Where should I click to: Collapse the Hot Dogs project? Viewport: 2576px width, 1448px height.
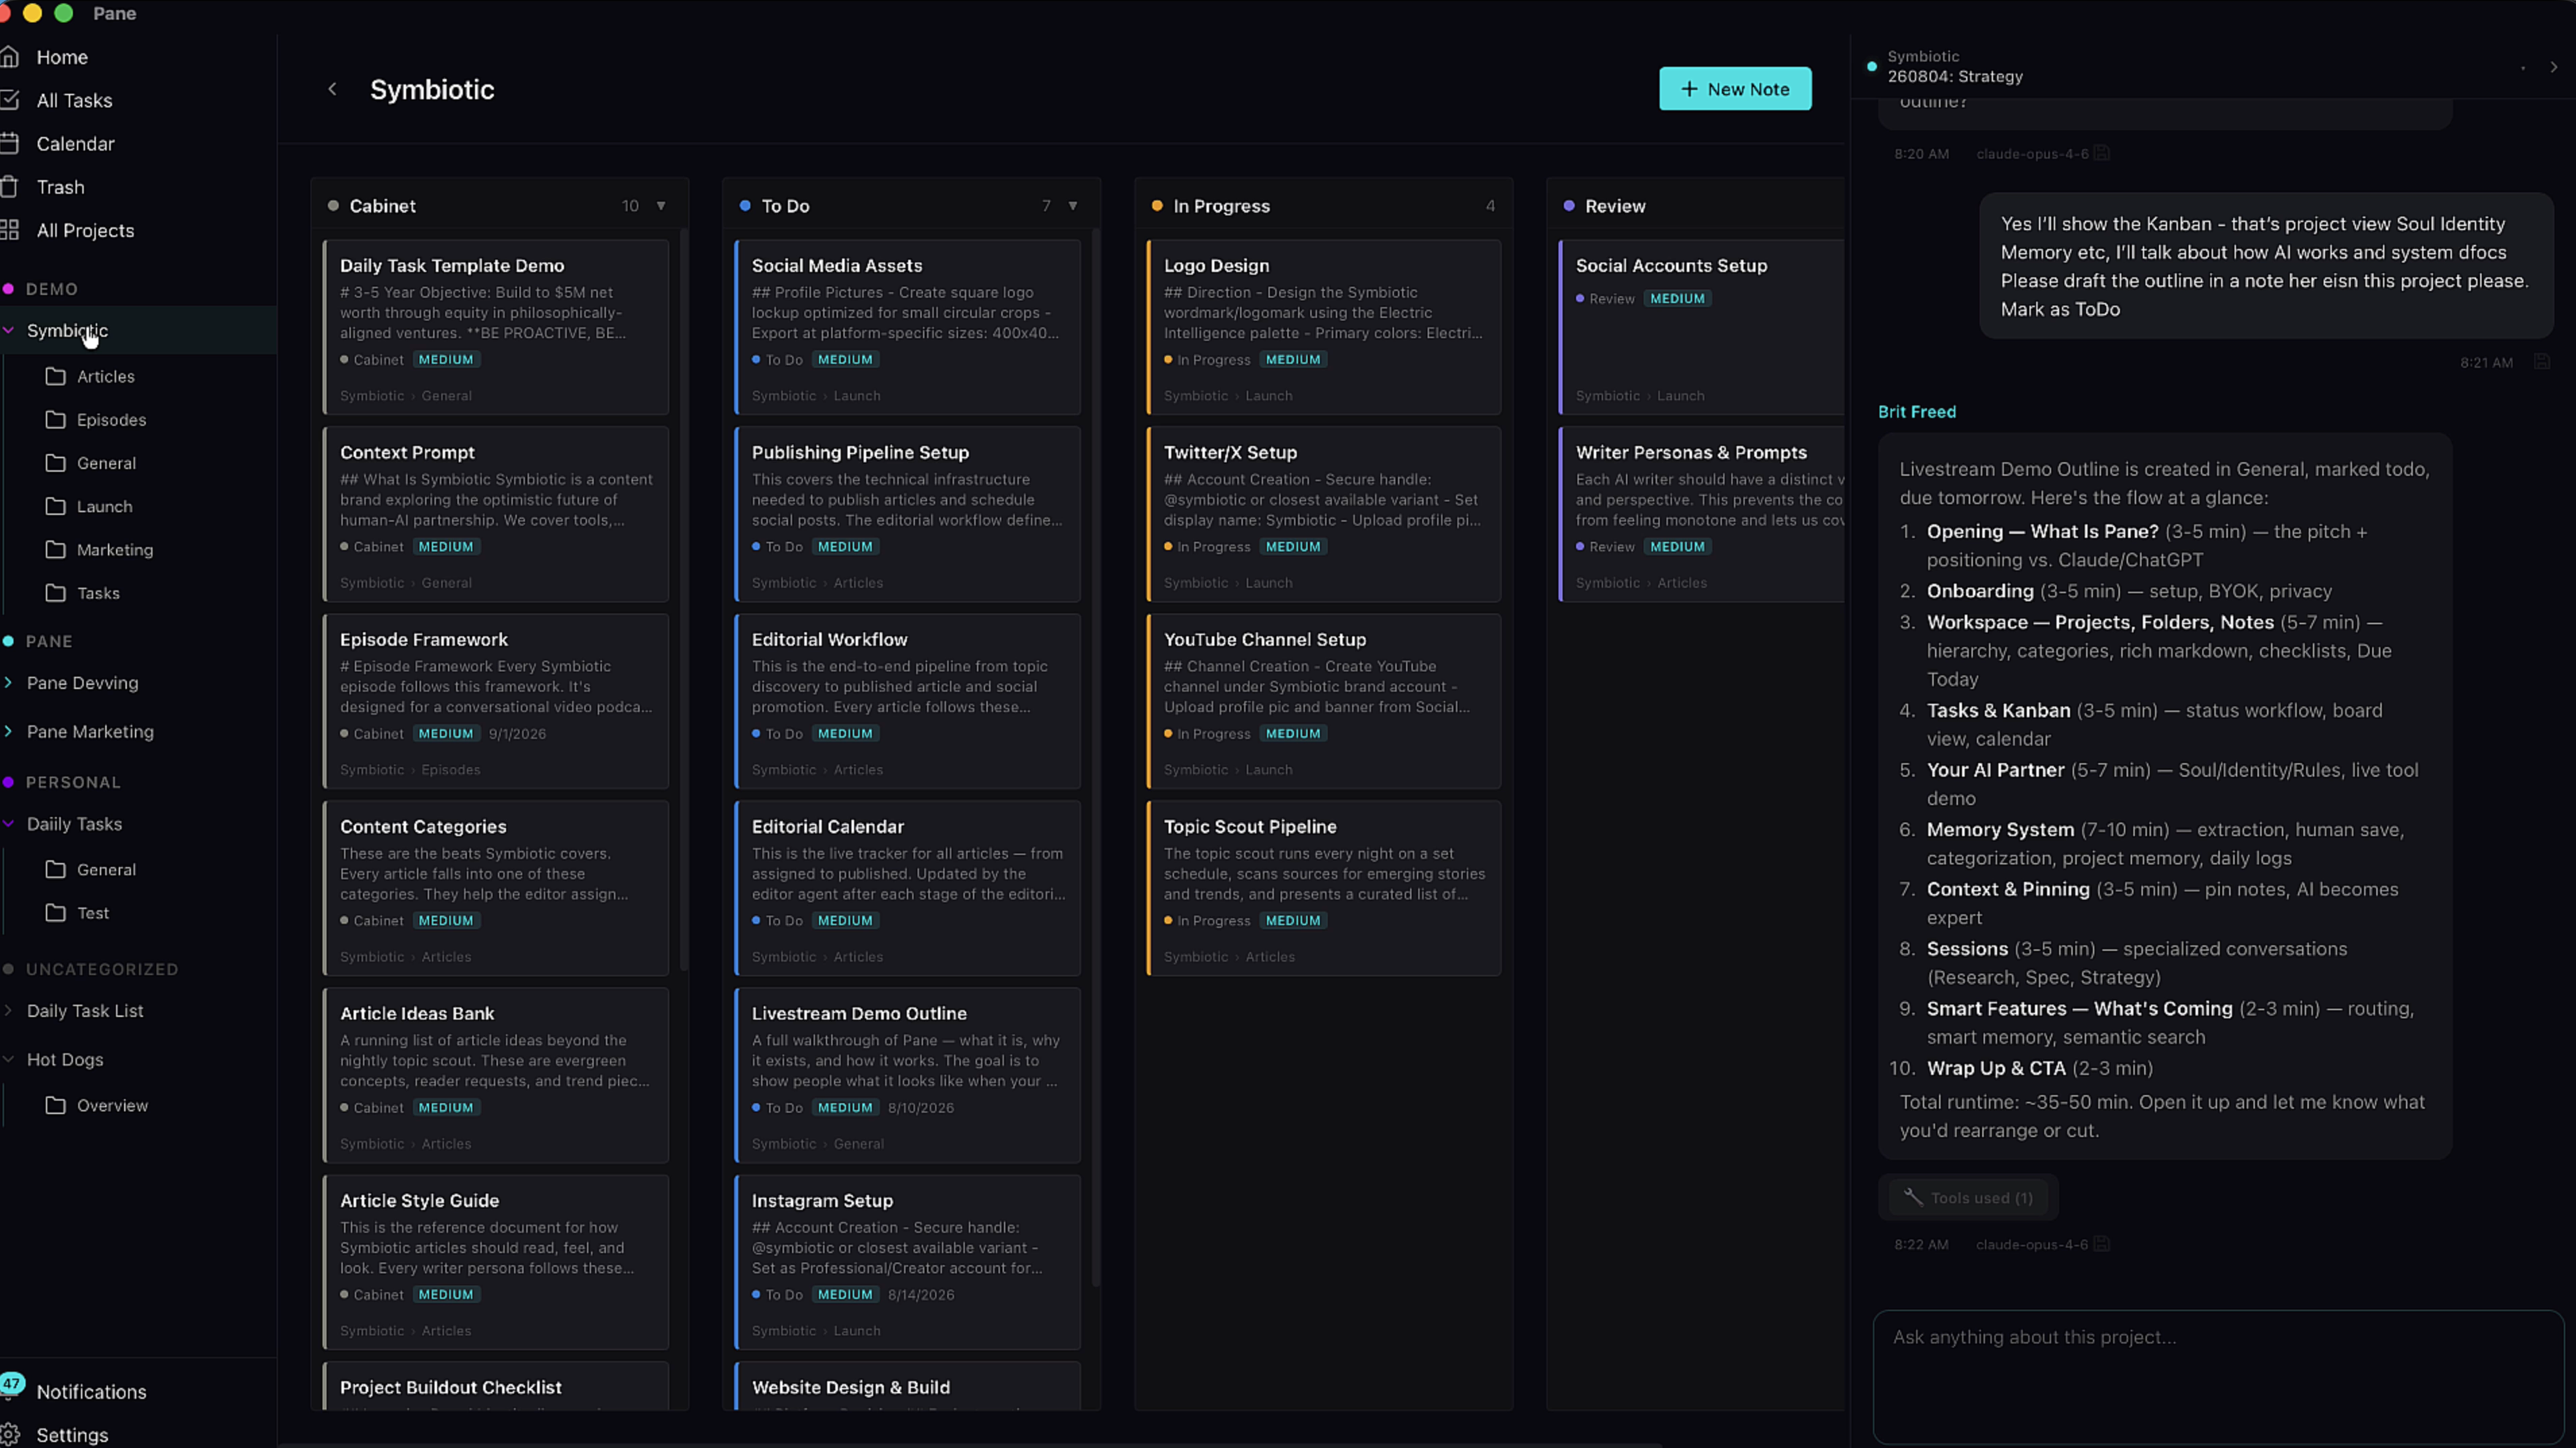(x=9, y=1059)
